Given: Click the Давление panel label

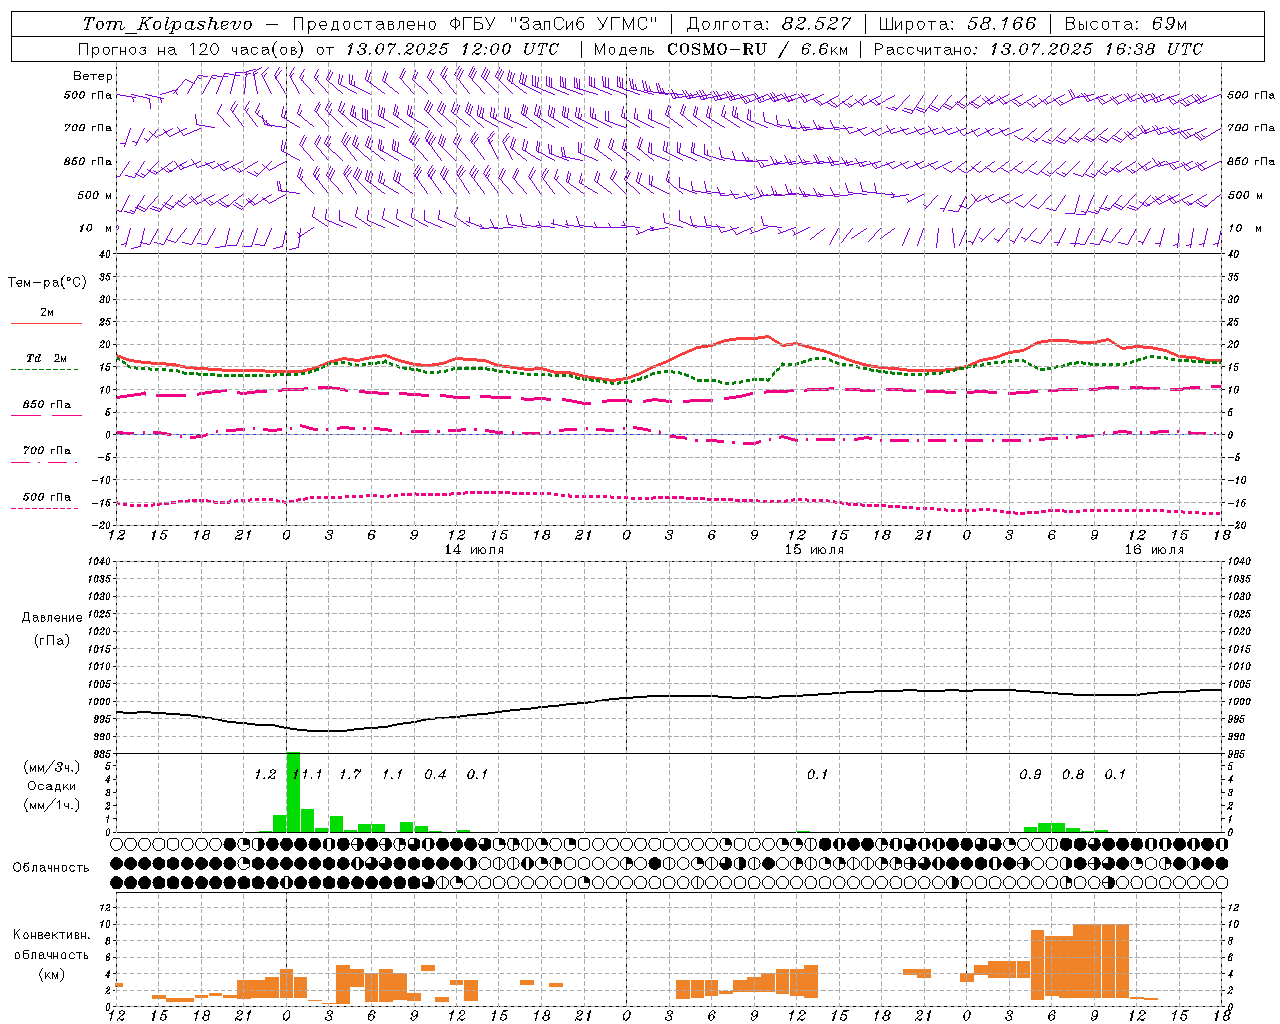Looking at the screenshot, I should (x=52, y=618).
